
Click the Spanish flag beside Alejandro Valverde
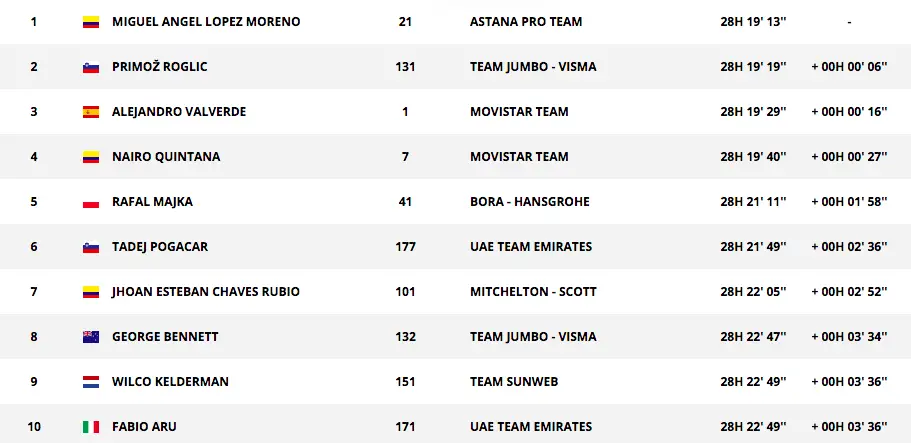(91, 112)
